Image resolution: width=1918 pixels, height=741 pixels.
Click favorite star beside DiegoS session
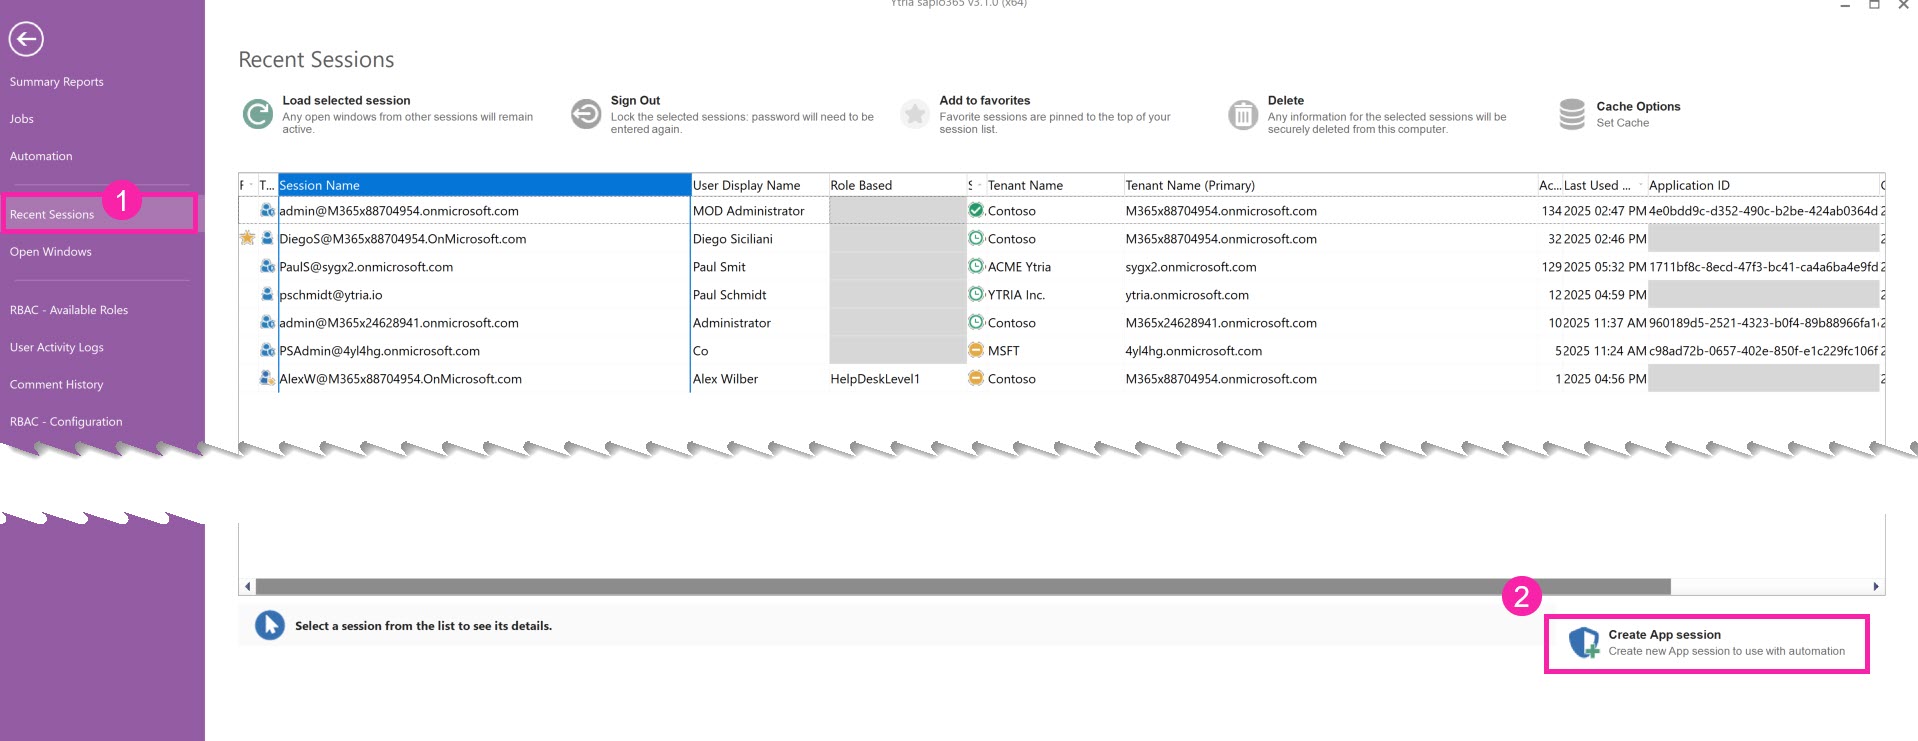pos(247,238)
